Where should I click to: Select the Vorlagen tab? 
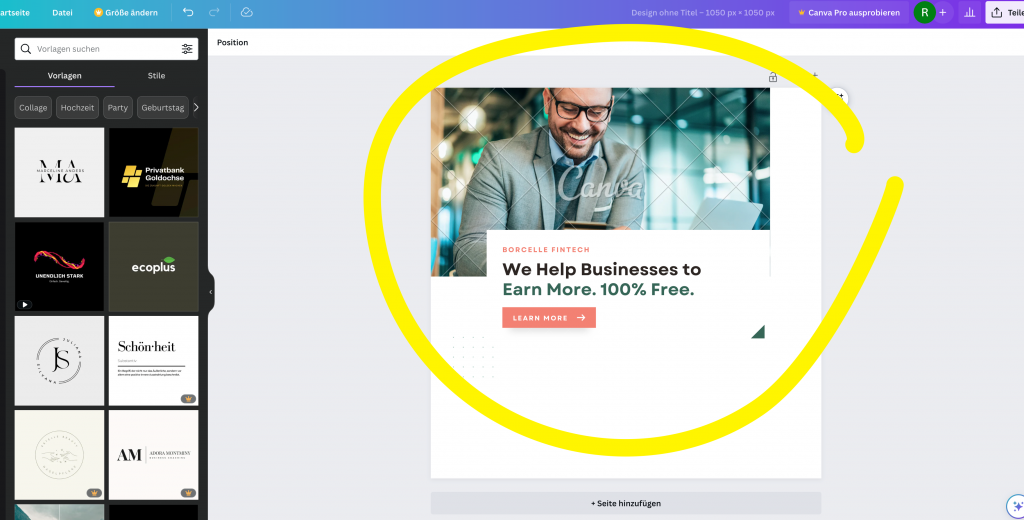click(65, 76)
